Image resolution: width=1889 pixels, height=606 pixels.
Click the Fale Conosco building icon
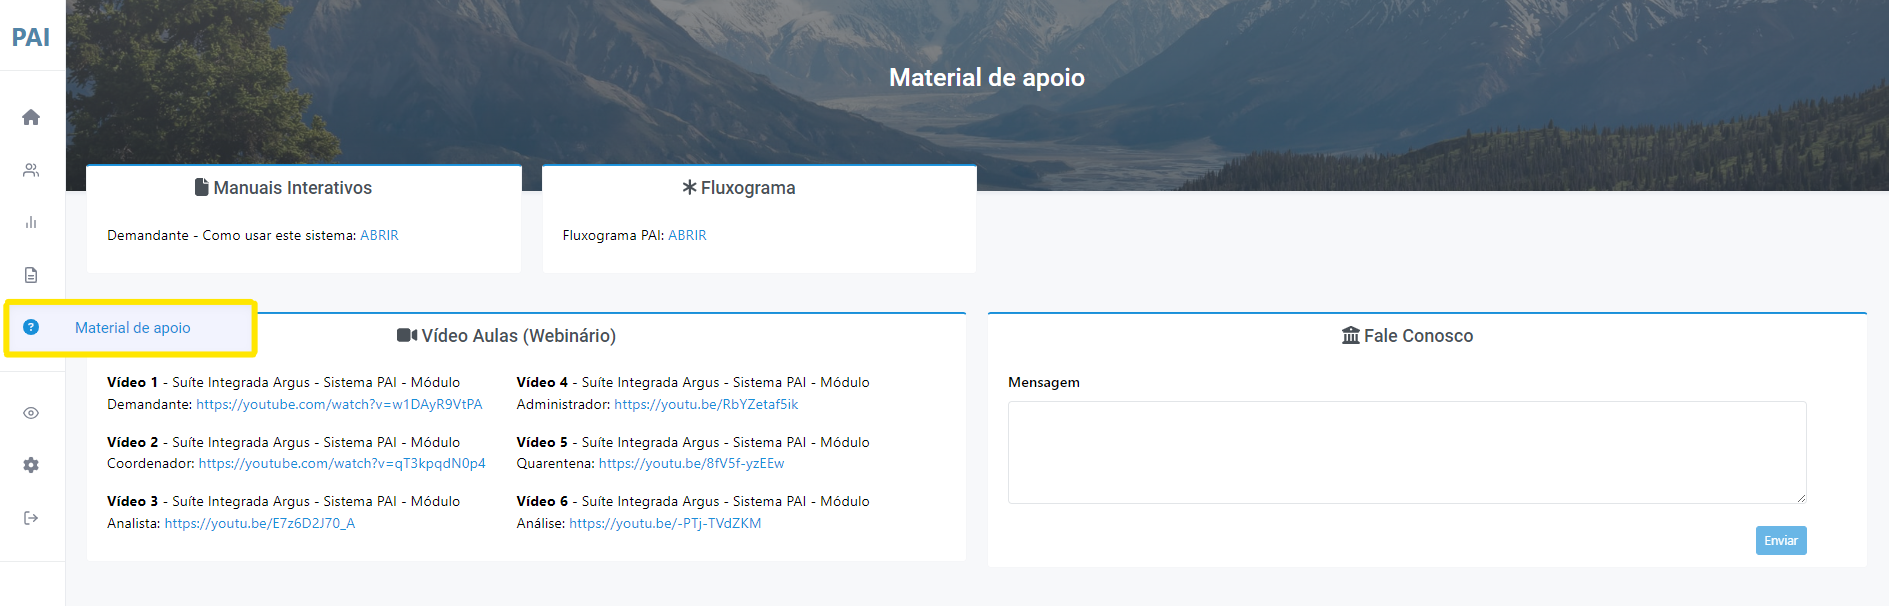pos(1350,335)
